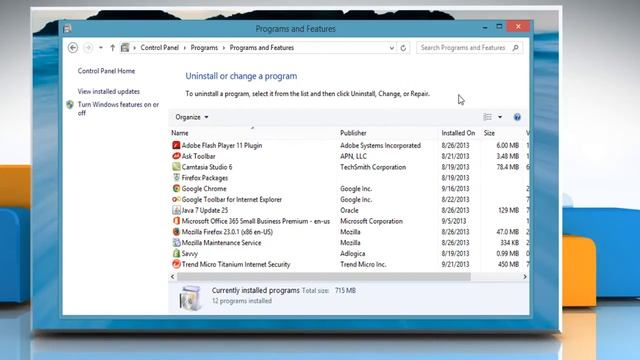Minimize the Programs and Features window

[485, 27]
